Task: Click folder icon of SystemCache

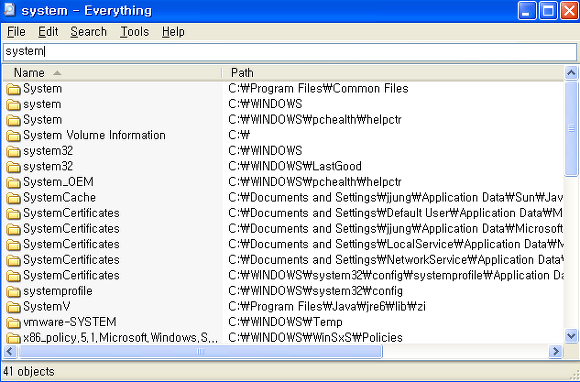Action: point(13,197)
